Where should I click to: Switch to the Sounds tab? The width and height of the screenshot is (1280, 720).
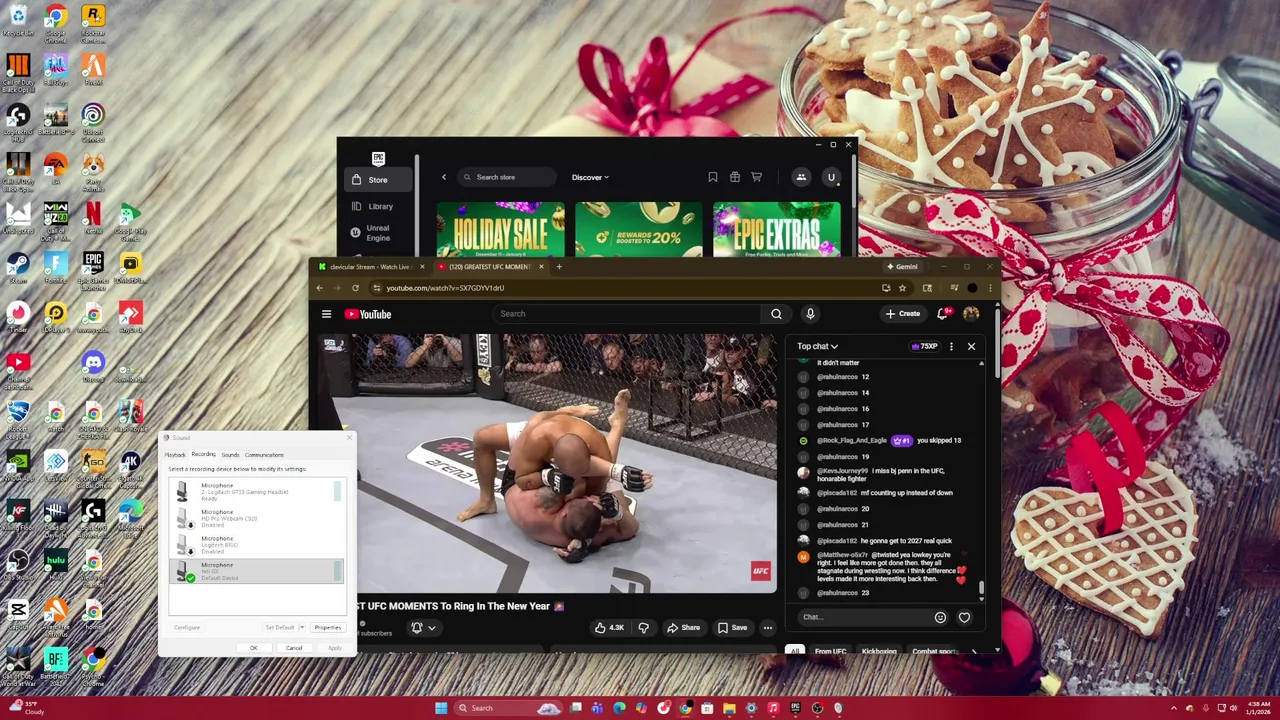pos(230,455)
